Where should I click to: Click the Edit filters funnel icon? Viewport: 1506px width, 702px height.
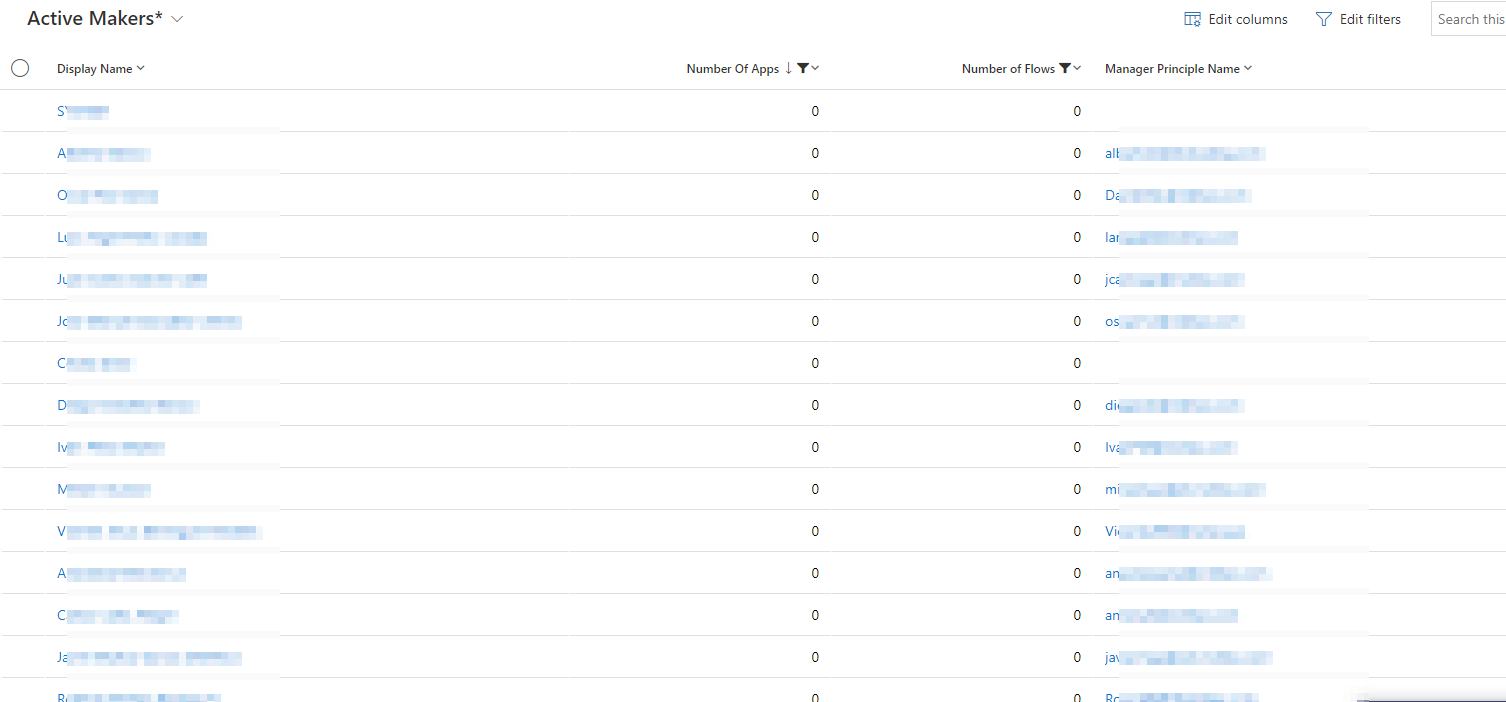point(1322,18)
